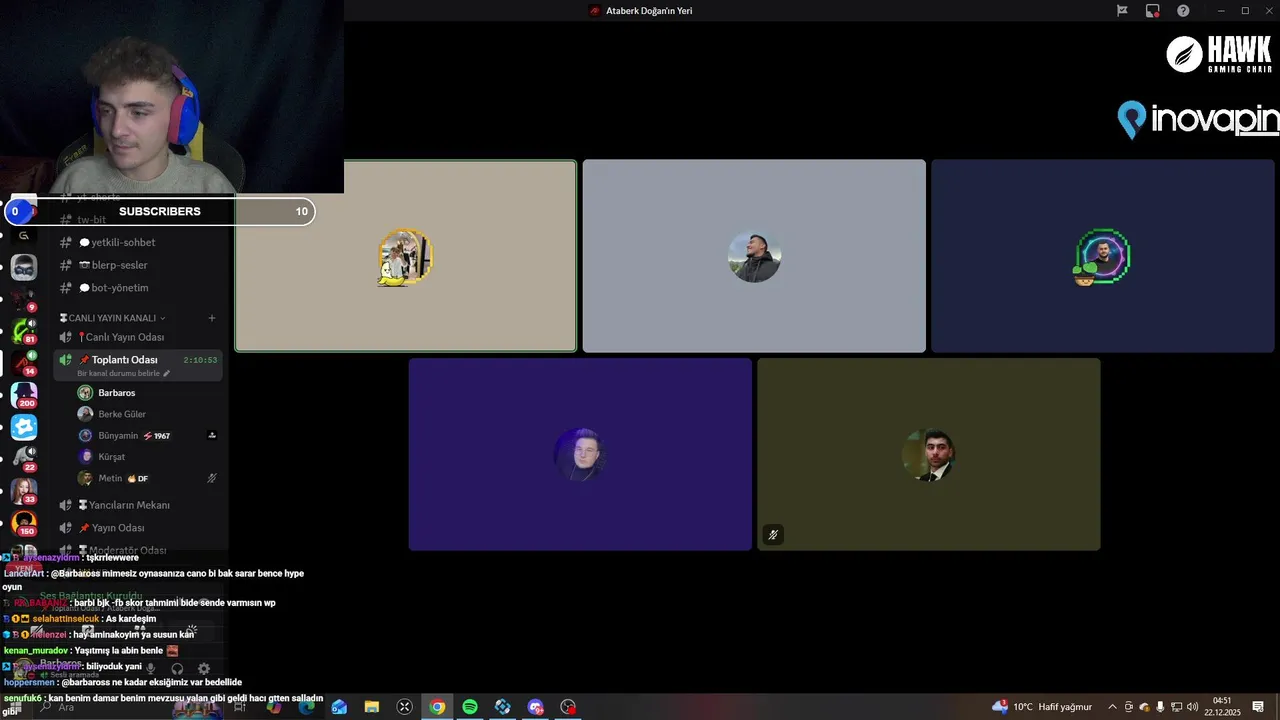Click Barbaros in the voice participants

tap(147, 393)
